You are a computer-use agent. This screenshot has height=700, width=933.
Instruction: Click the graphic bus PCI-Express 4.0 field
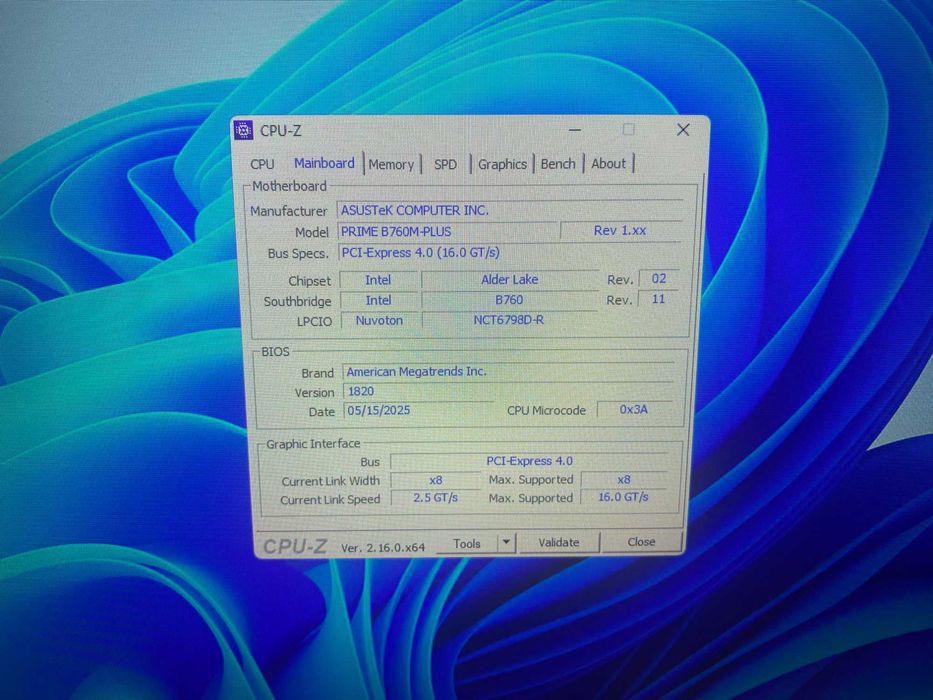(x=529, y=461)
